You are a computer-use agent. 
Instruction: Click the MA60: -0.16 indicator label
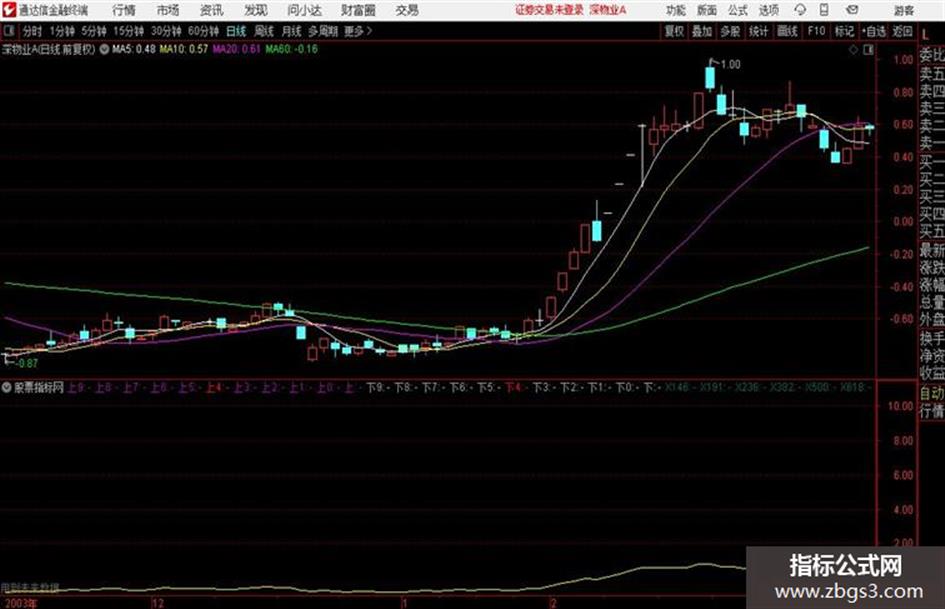tap(291, 49)
